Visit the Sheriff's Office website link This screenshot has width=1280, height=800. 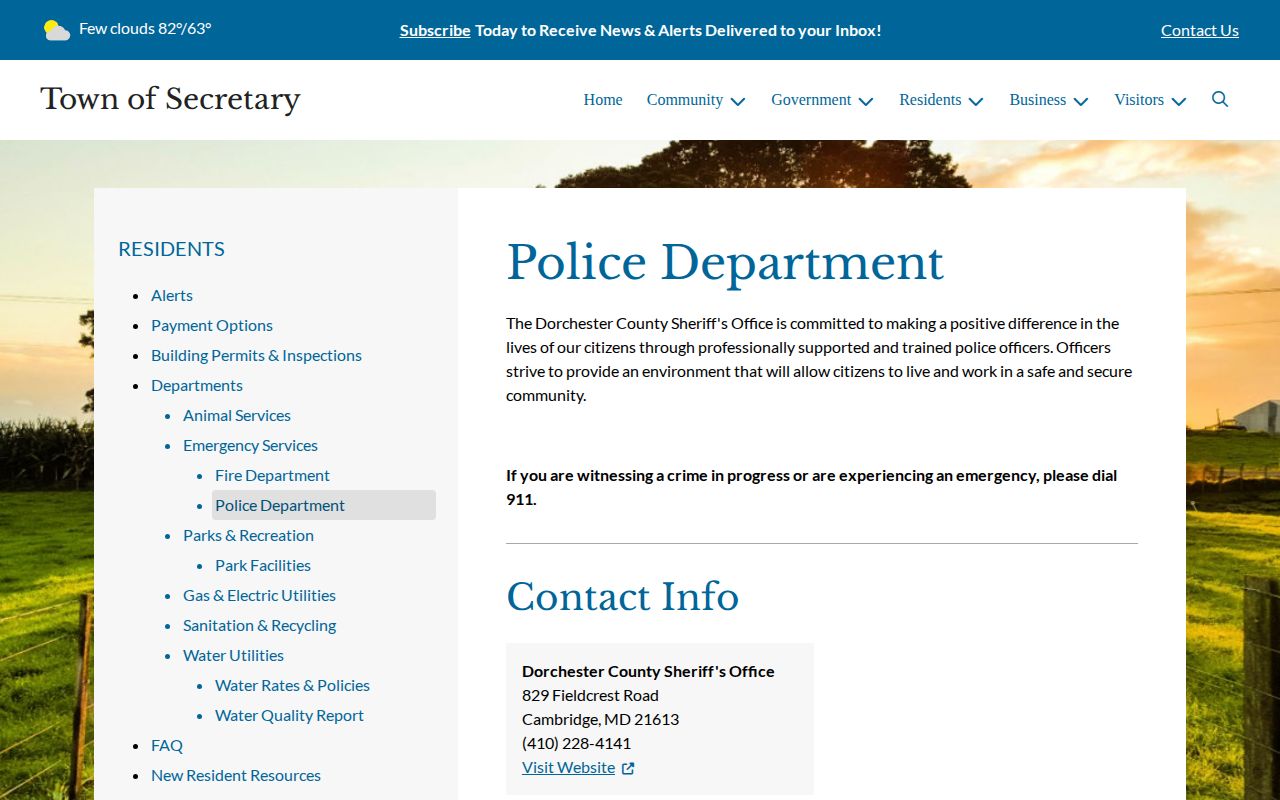click(x=568, y=767)
